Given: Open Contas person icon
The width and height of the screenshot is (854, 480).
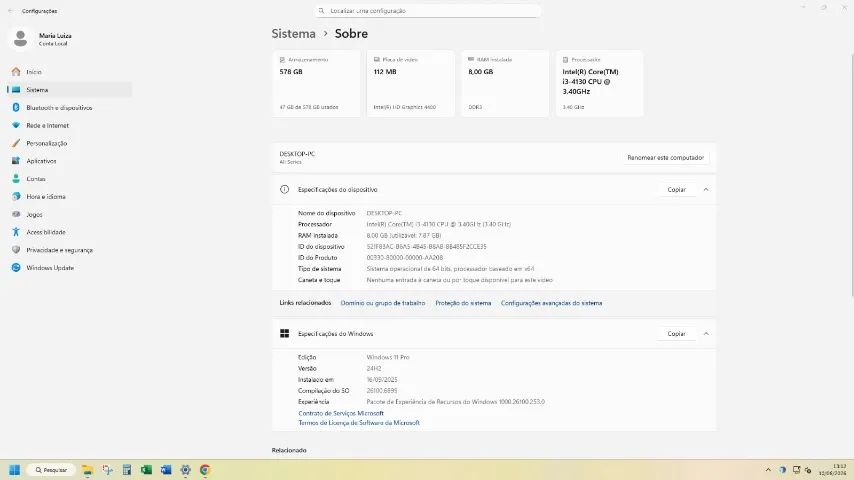Looking at the screenshot, I should 16,179.
